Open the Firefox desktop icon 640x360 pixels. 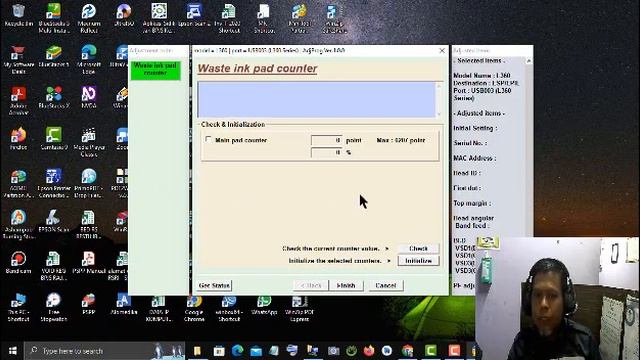click(18, 139)
